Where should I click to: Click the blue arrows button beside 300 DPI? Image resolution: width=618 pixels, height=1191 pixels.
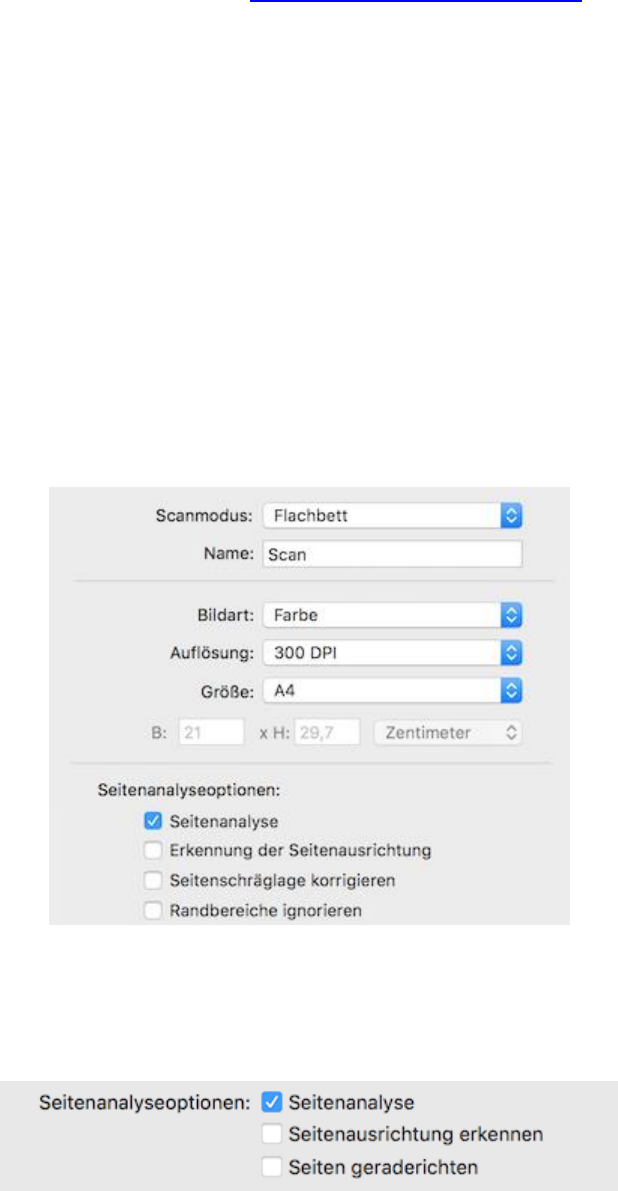coord(512,653)
